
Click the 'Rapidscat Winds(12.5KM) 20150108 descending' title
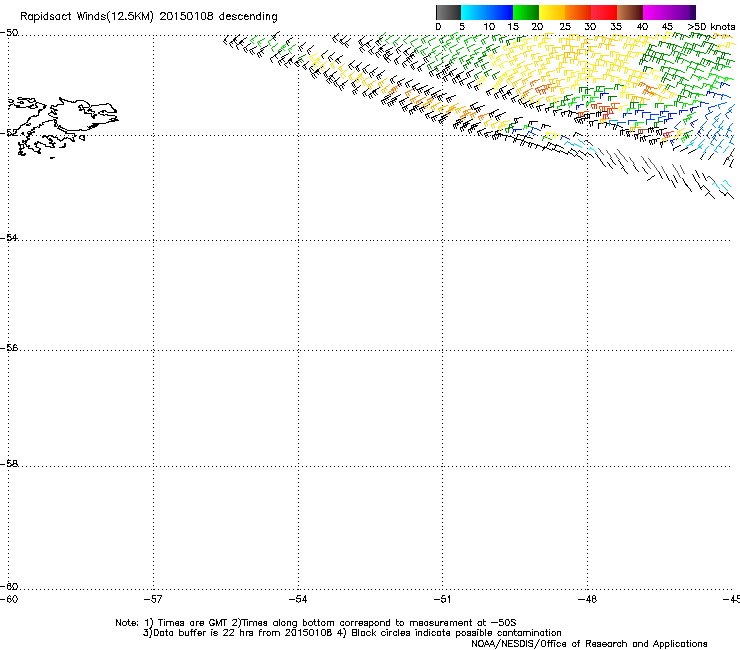(x=149, y=17)
